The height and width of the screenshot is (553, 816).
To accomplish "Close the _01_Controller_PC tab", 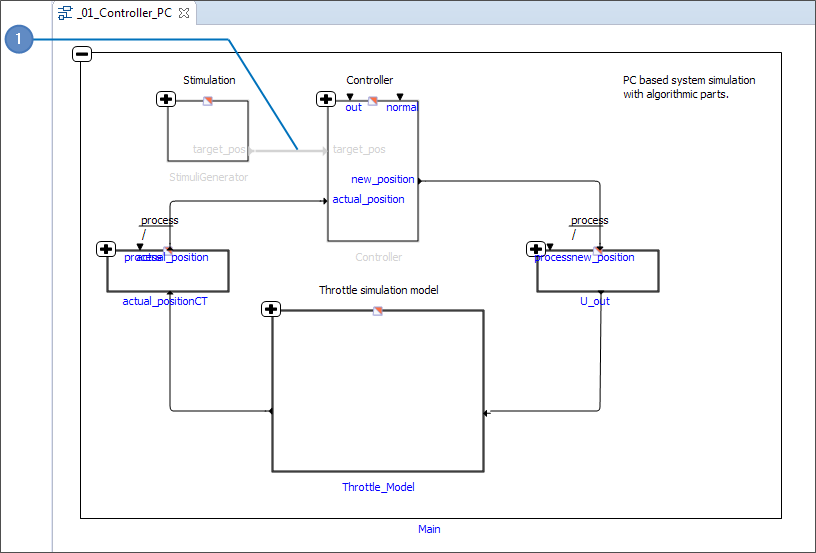I will point(184,13).
